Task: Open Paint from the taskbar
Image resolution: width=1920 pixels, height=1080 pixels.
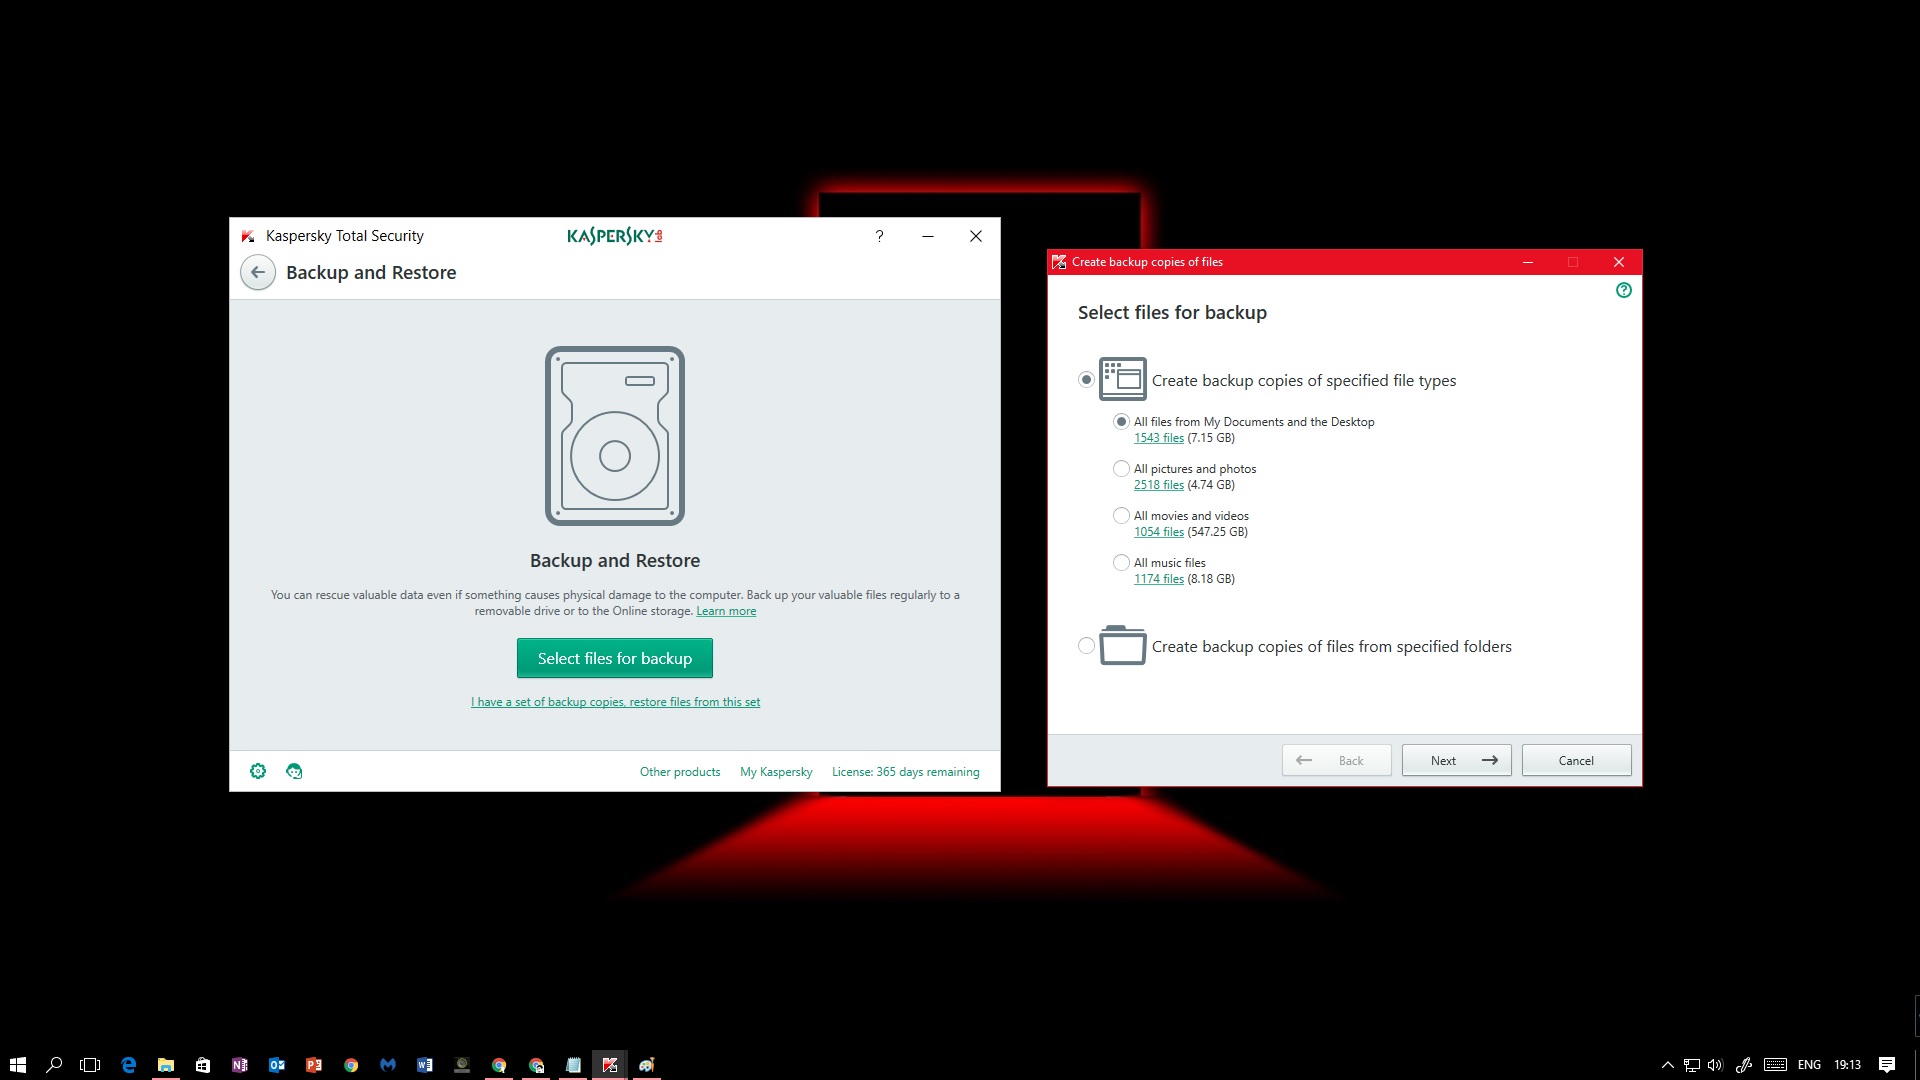Action: click(647, 1065)
